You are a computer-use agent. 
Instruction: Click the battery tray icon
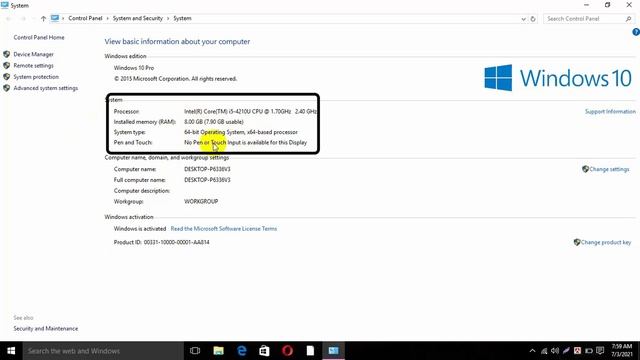coord(589,351)
